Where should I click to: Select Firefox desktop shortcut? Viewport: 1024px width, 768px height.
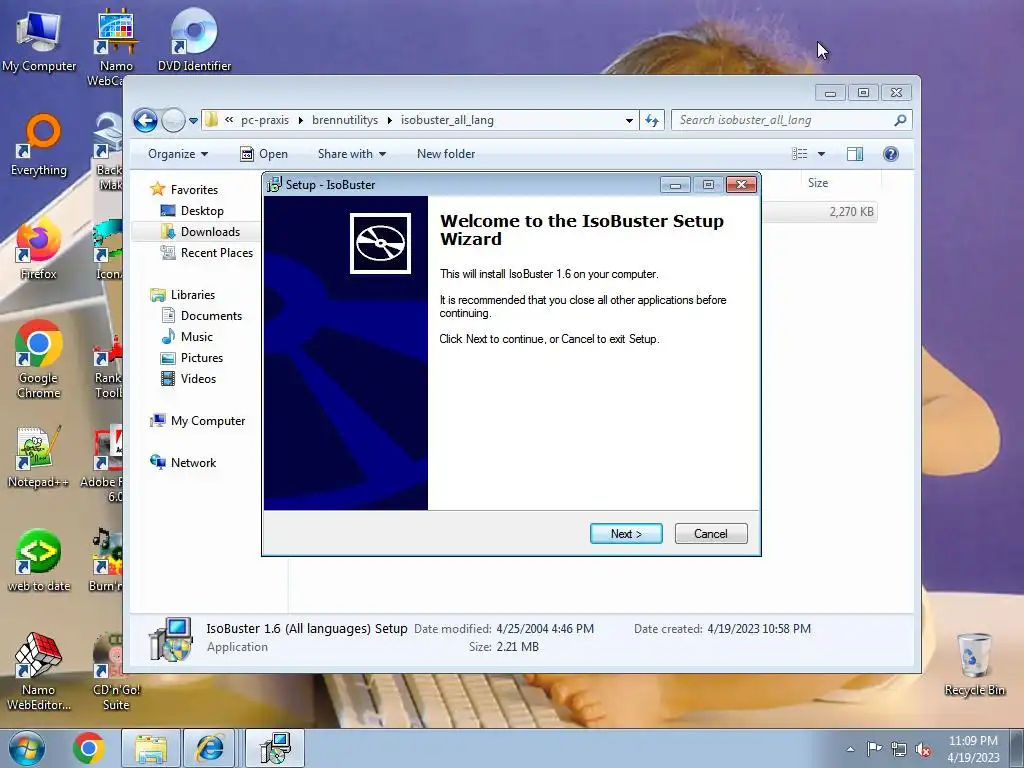click(39, 249)
